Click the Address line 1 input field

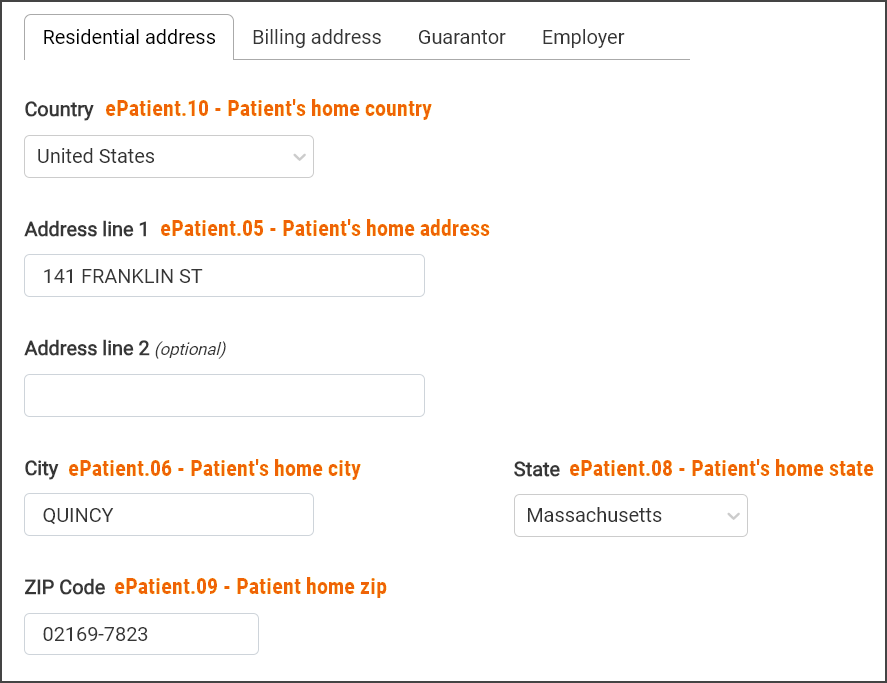pyautogui.click(x=224, y=276)
